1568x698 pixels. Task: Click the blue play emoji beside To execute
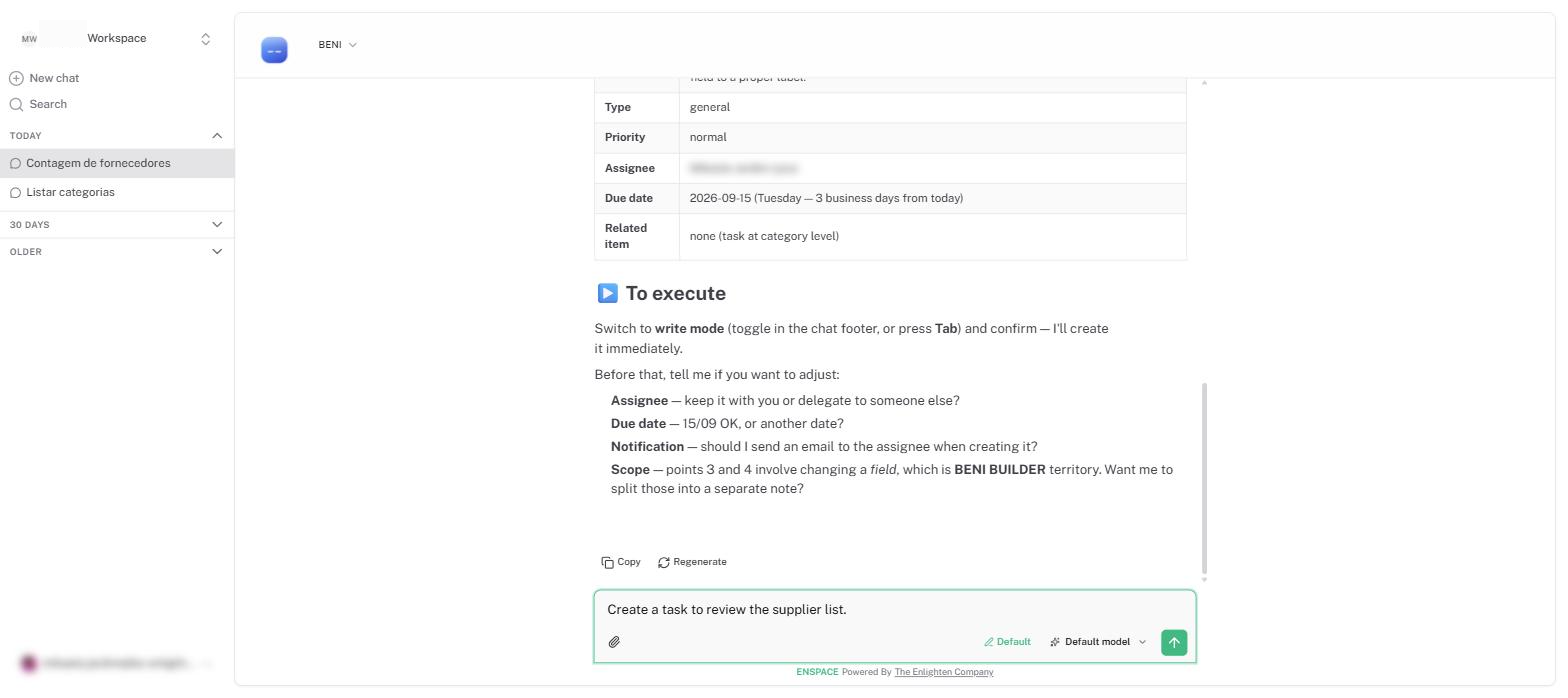pos(607,293)
